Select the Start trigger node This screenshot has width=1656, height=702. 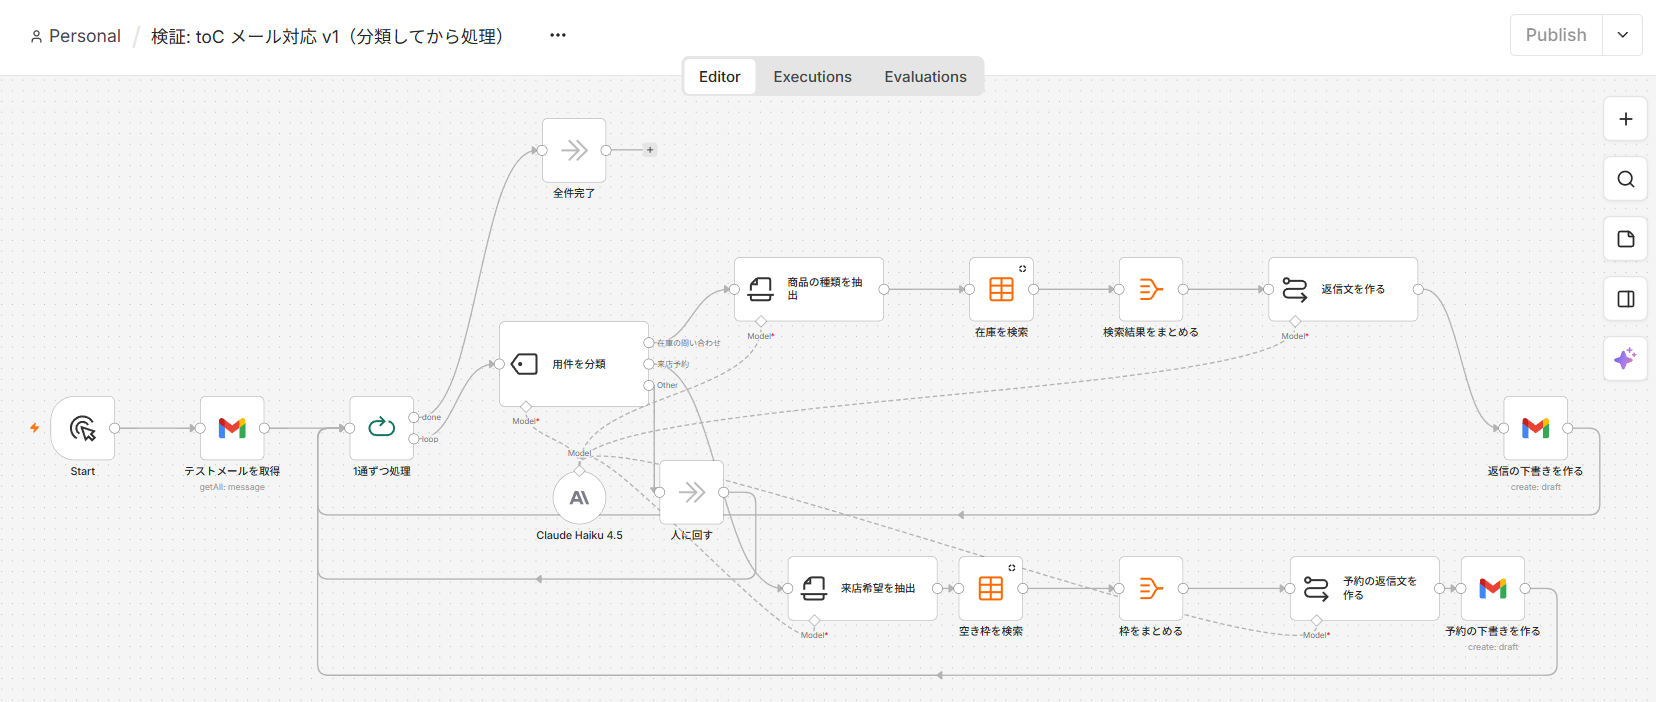point(83,428)
